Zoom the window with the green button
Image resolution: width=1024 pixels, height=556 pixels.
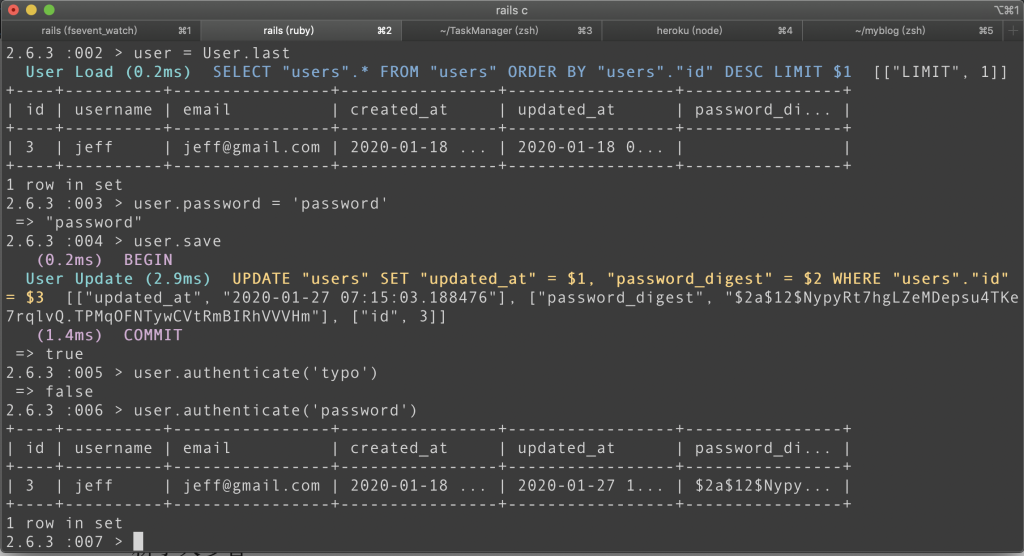coord(50,10)
